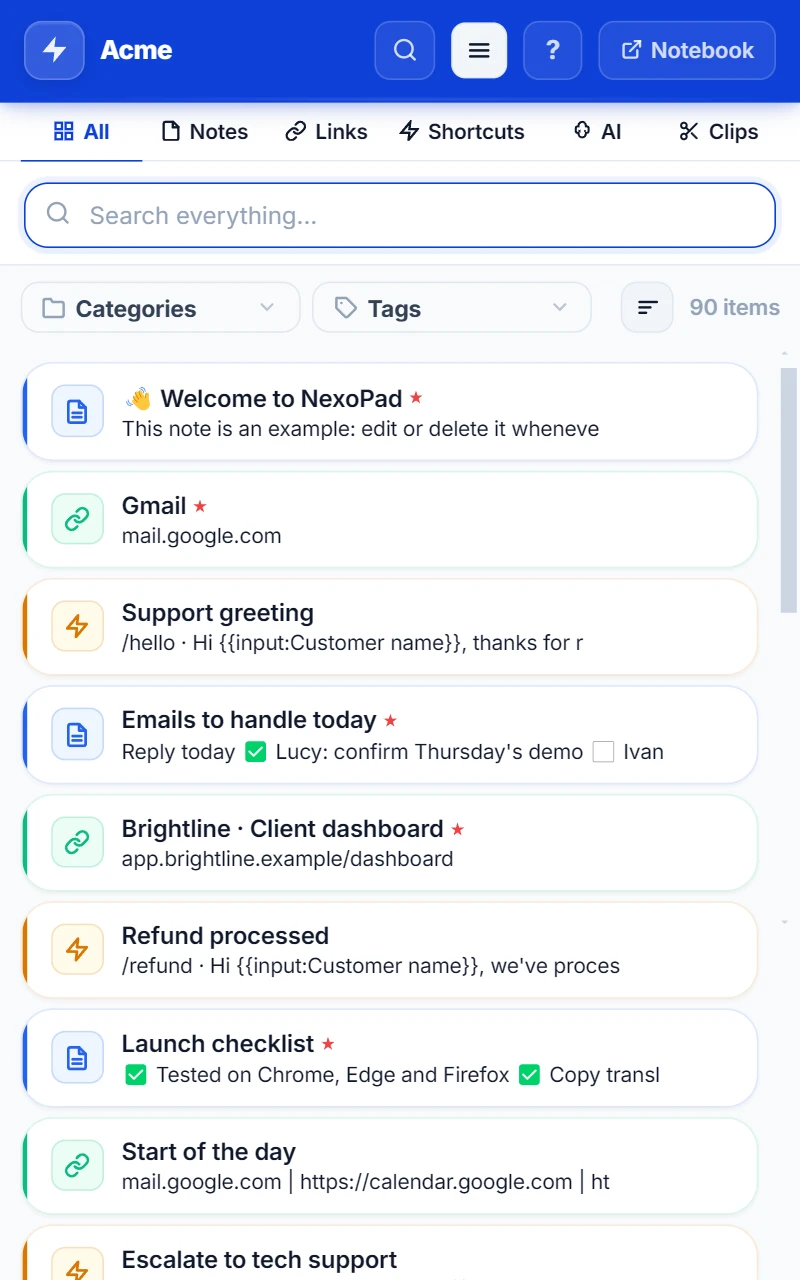This screenshot has width=800, height=1280.
Task: Focus the Search everything field
Action: [x=400, y=215]
